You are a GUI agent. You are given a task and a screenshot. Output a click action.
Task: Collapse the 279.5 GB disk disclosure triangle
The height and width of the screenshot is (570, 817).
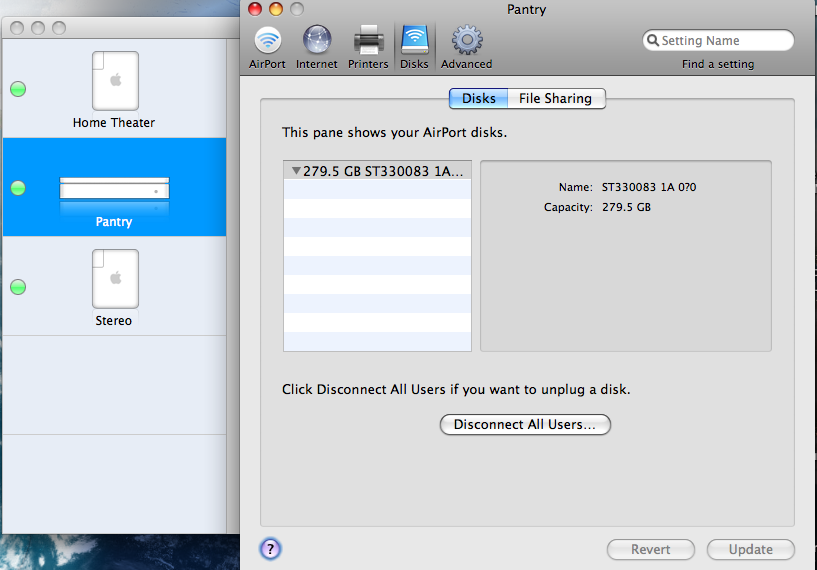[296, 170]
